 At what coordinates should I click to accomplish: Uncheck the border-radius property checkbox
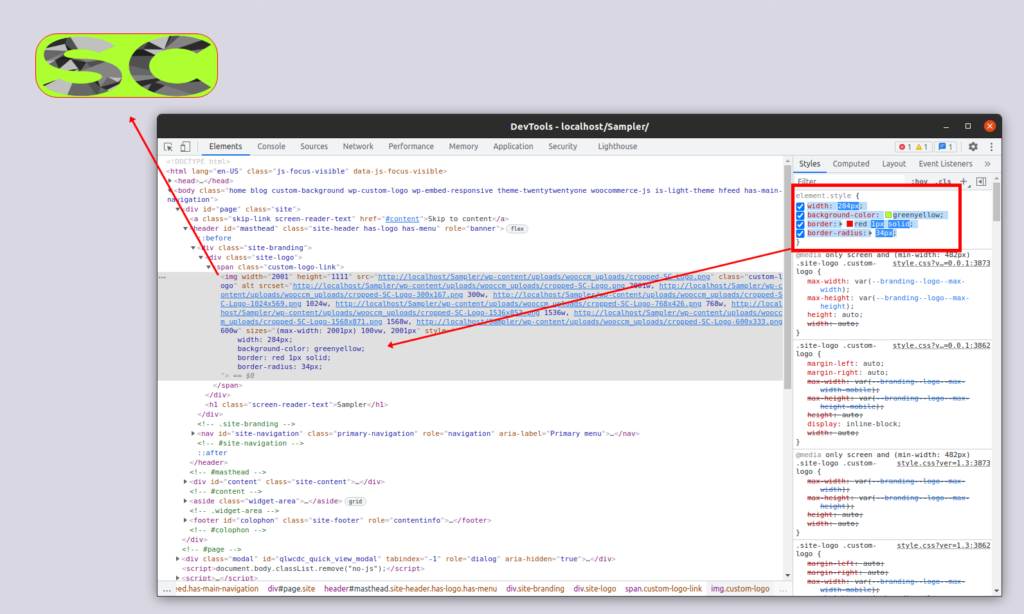click(800, 233)
